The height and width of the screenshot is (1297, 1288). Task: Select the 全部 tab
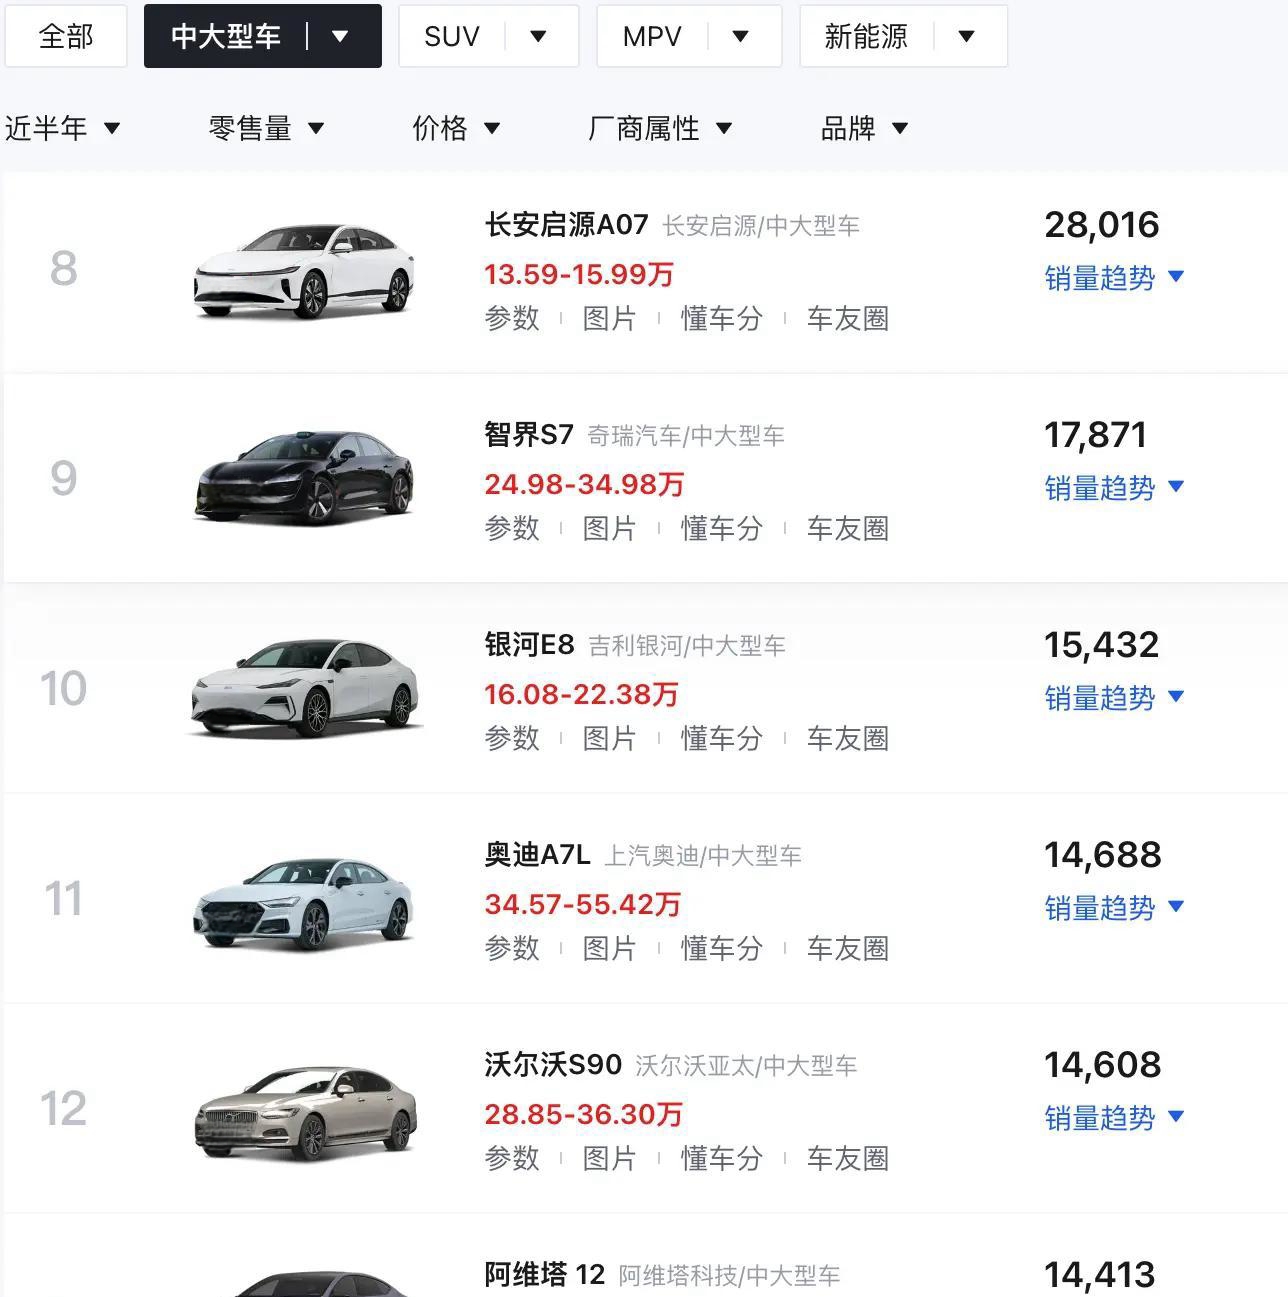point(66,36)
